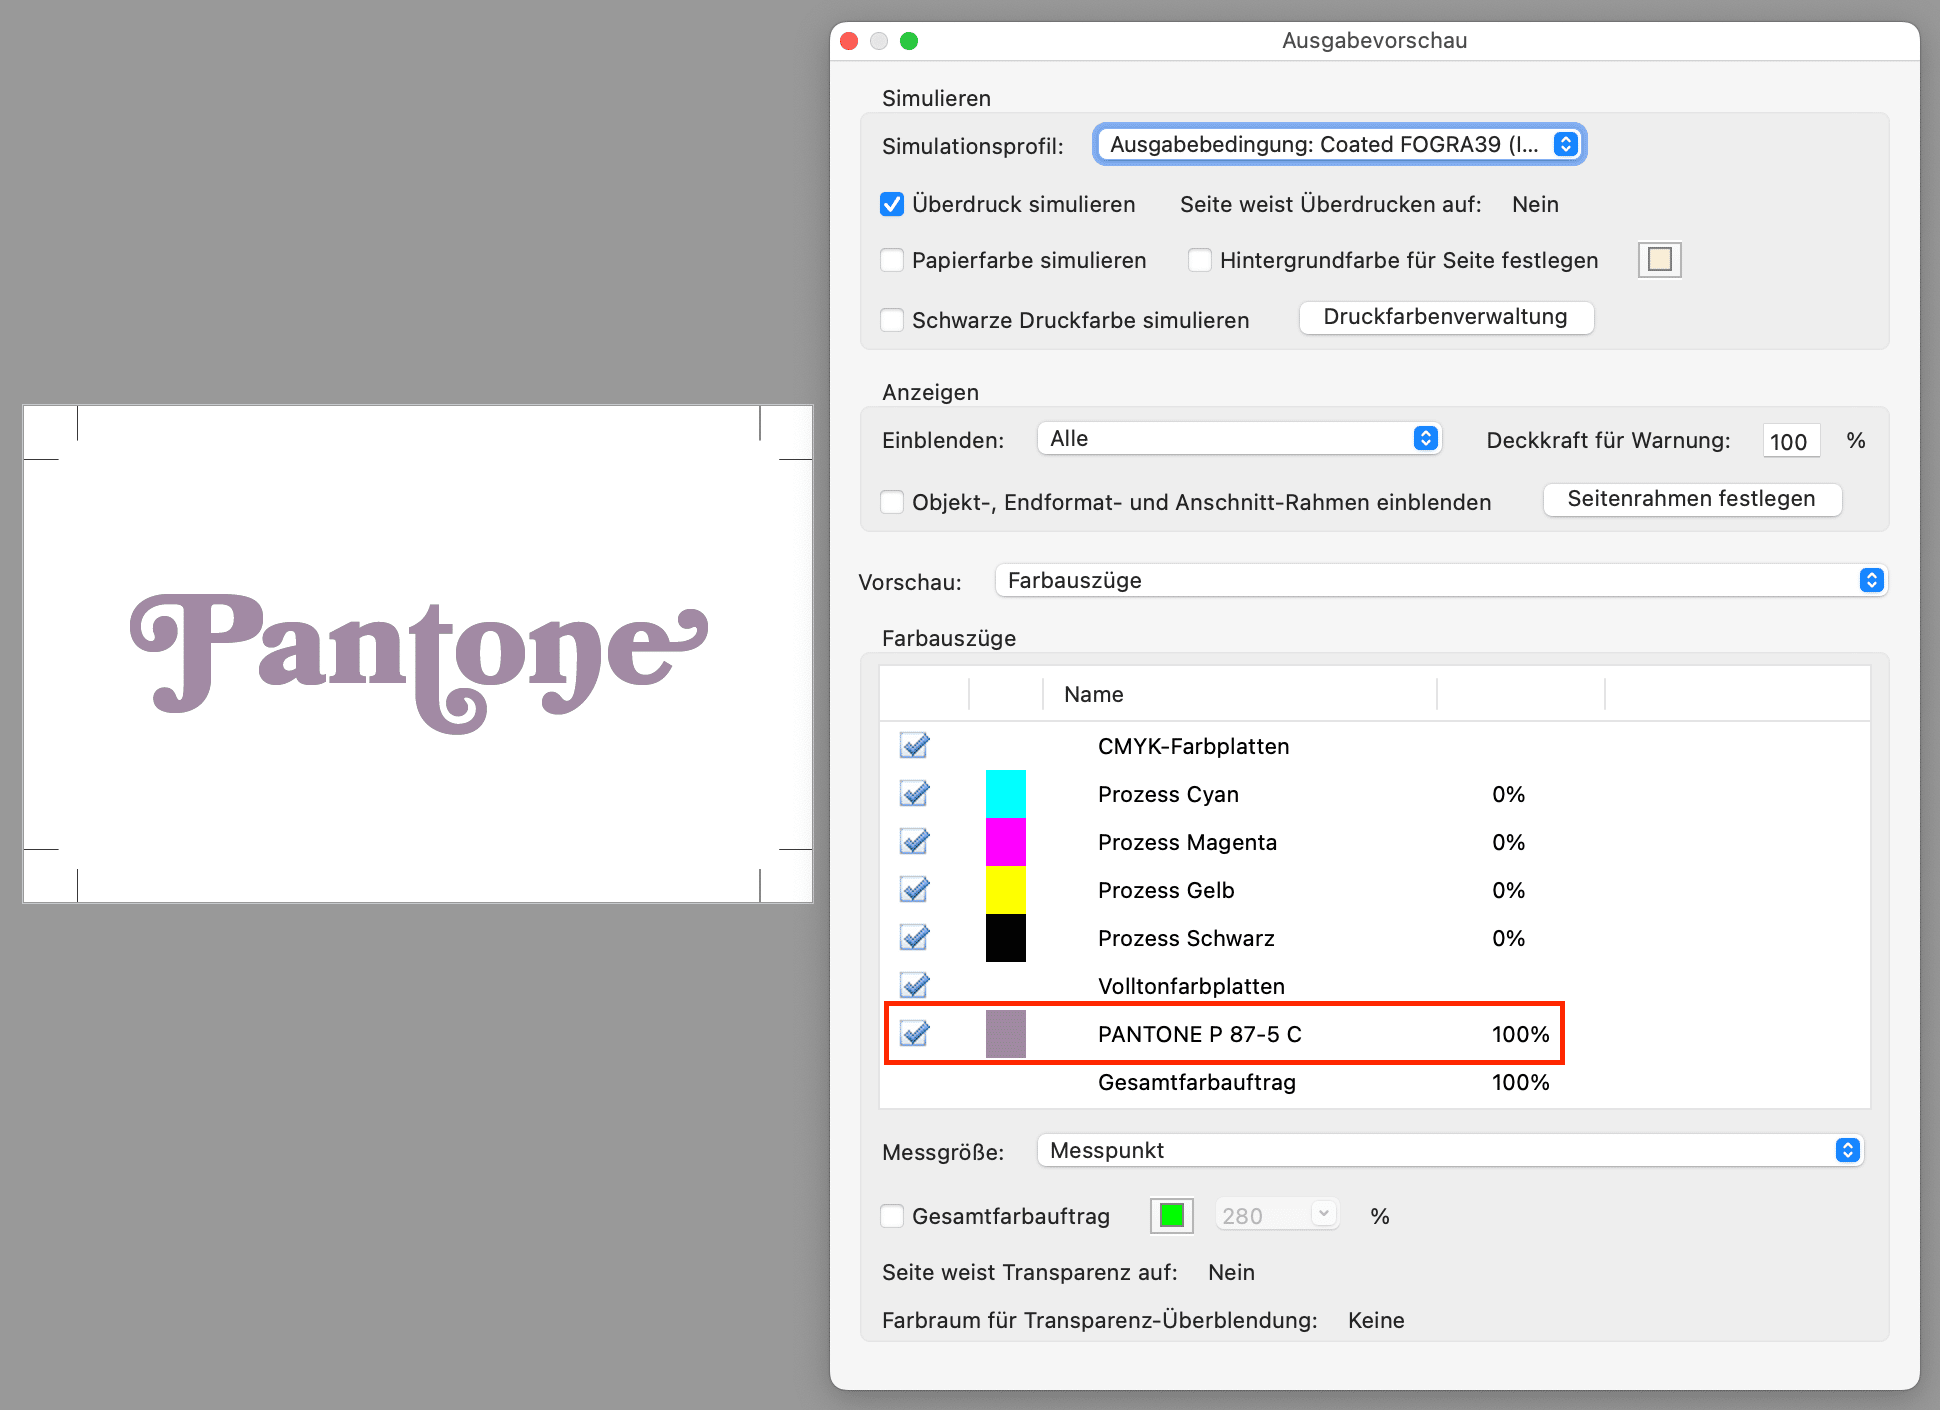The image size is (1940, 1410).
Task: Toggle CMYK-Farbplatten checkbox
Action: [x=915, y=746]
